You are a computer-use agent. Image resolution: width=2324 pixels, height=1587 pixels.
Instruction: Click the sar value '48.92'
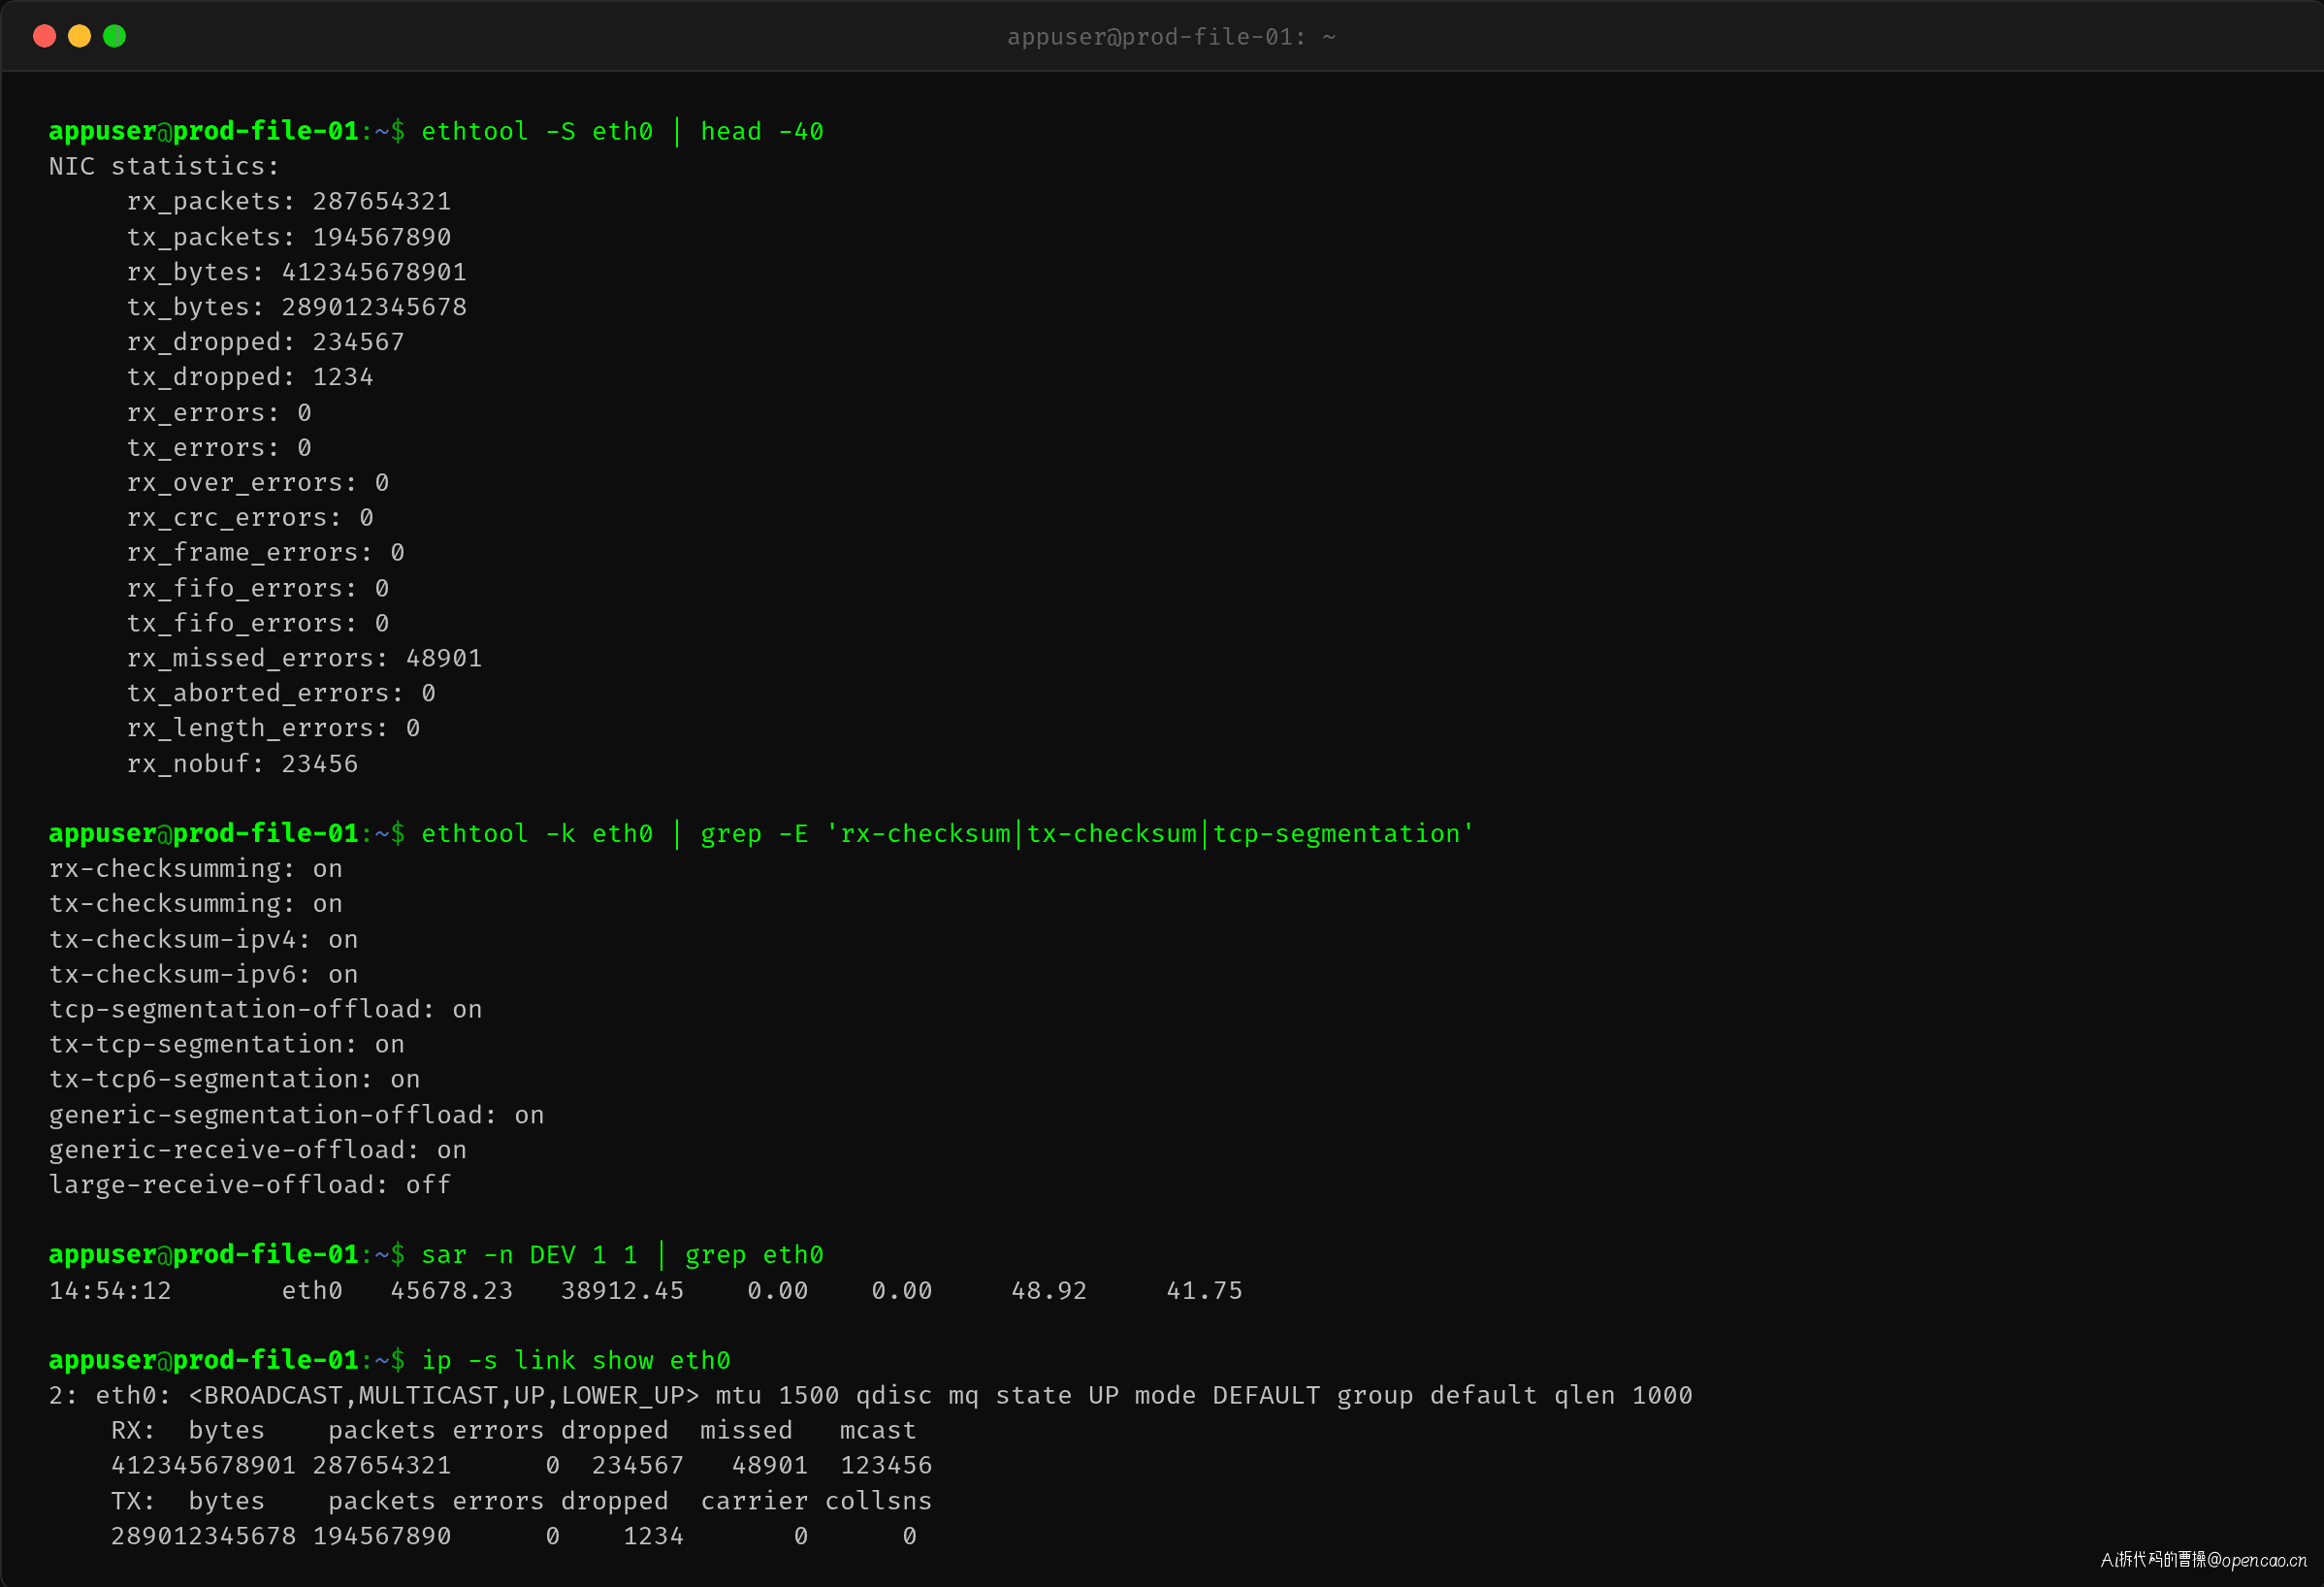(1049, 1290)
